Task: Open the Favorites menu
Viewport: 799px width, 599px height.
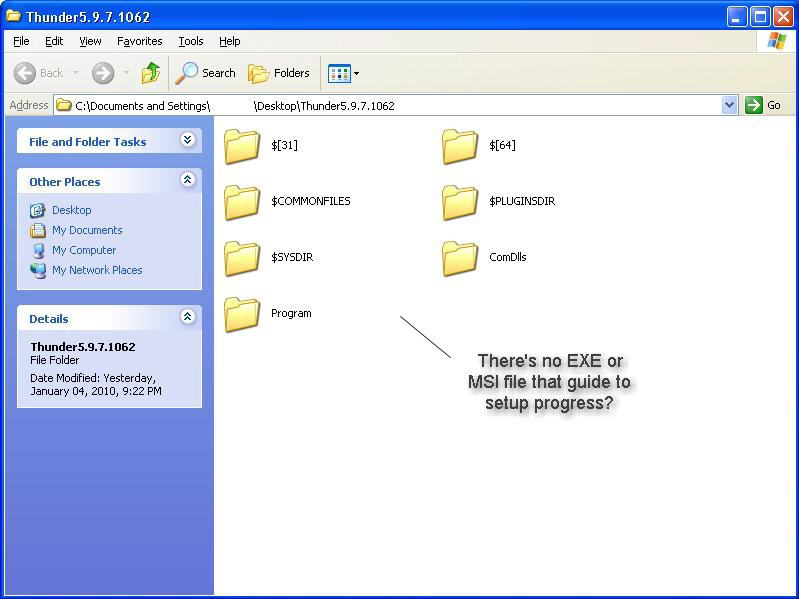Action: tap(139, 41)
